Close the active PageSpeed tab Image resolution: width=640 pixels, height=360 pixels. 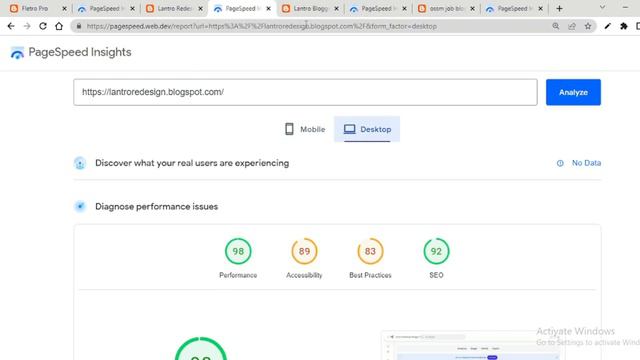(269, 9)
